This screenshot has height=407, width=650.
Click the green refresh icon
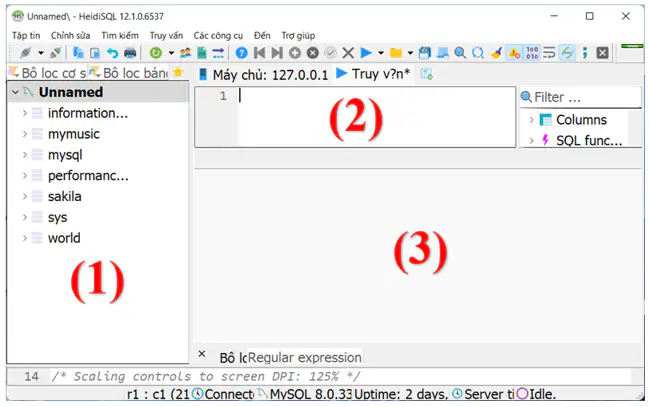[x=156, y=53]
